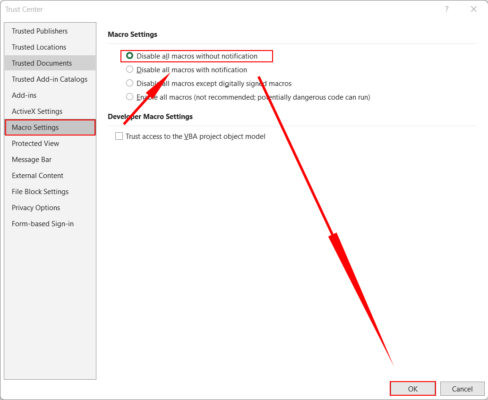Go to Message Bar settings
This screenshot has height=400, width=488.
(x=50, y=159)
